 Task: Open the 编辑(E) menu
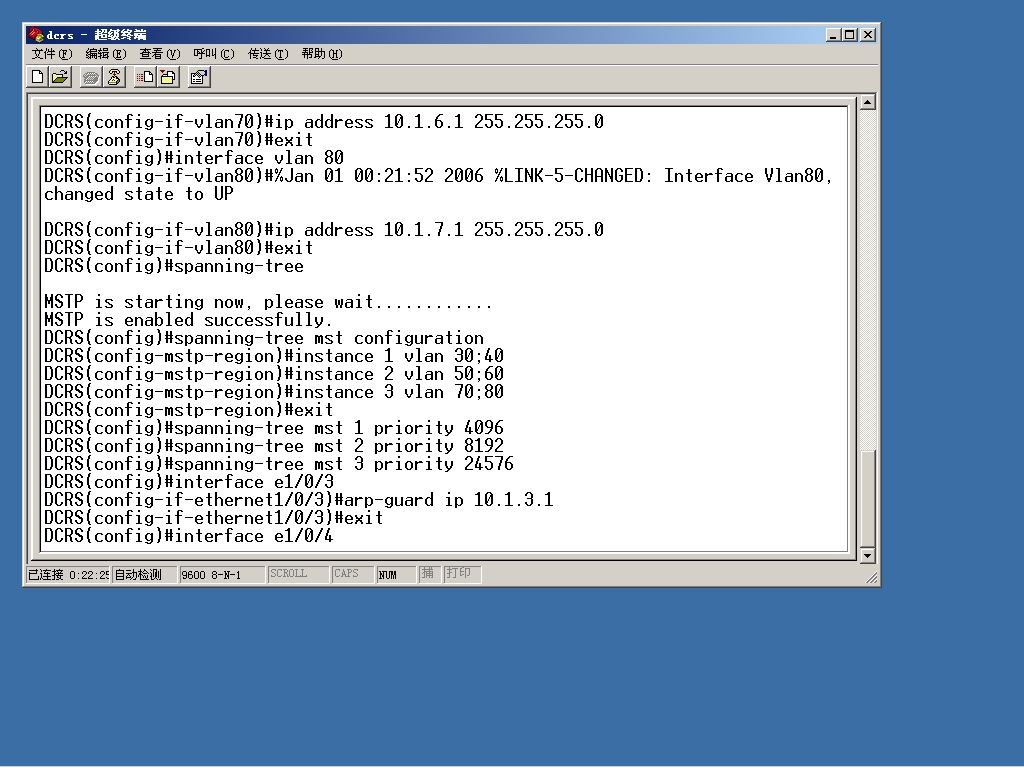(106, 54)
